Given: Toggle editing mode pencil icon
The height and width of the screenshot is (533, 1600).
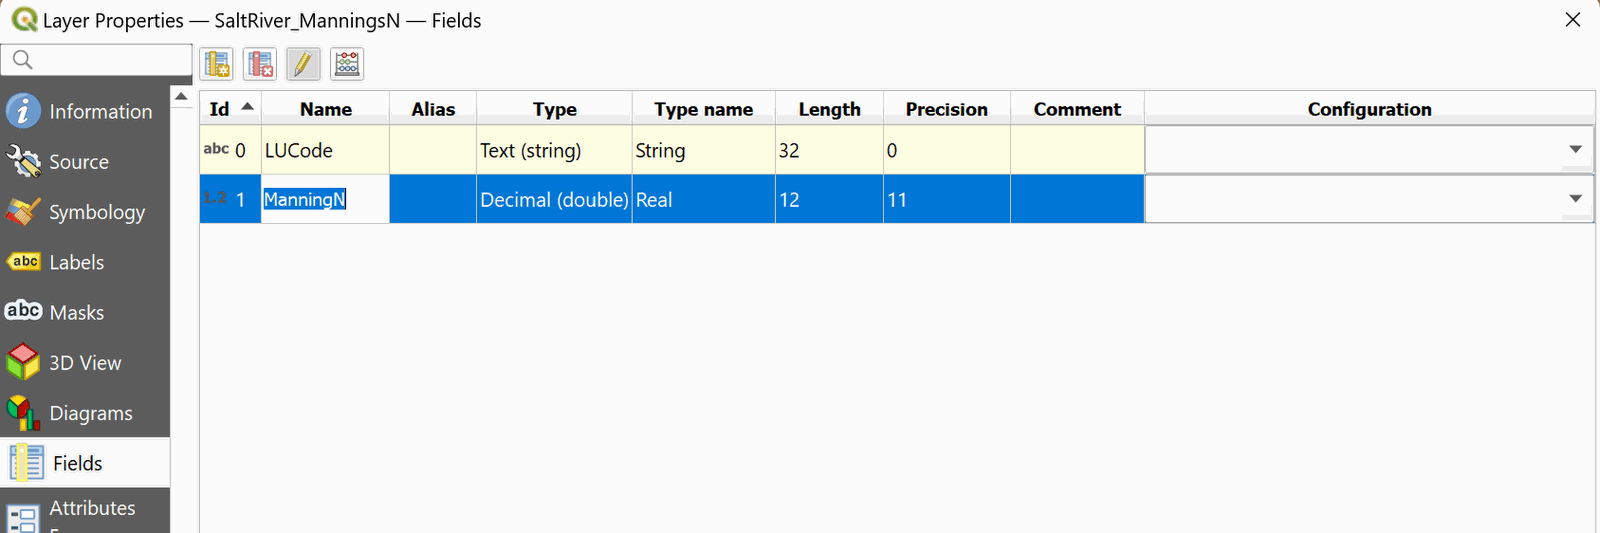Looking at the screenshot, I should 303,64.
